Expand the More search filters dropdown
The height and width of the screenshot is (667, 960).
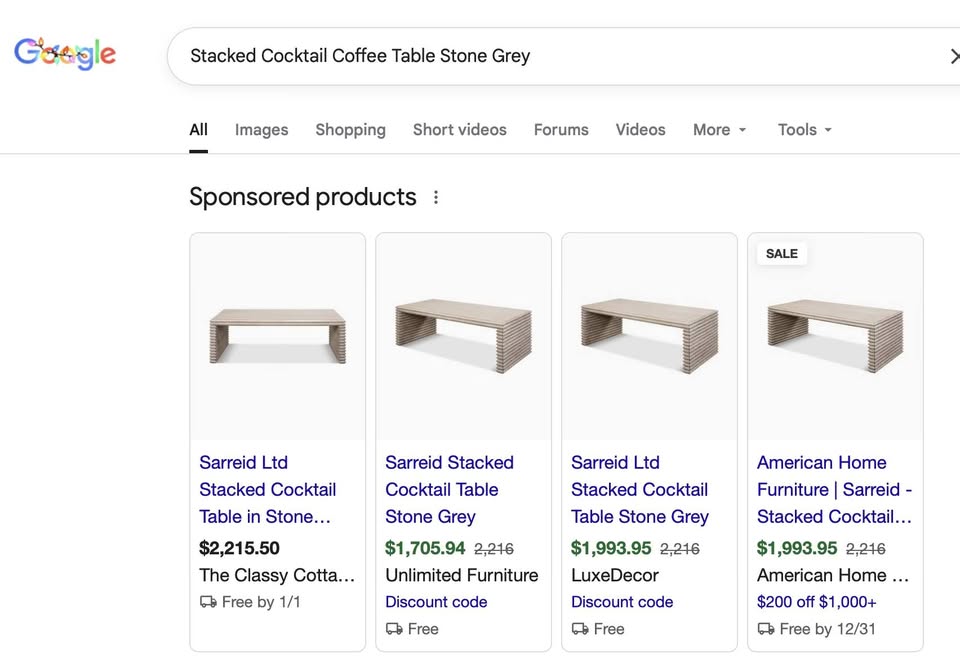pyautogui.click(x=720, y=130)
